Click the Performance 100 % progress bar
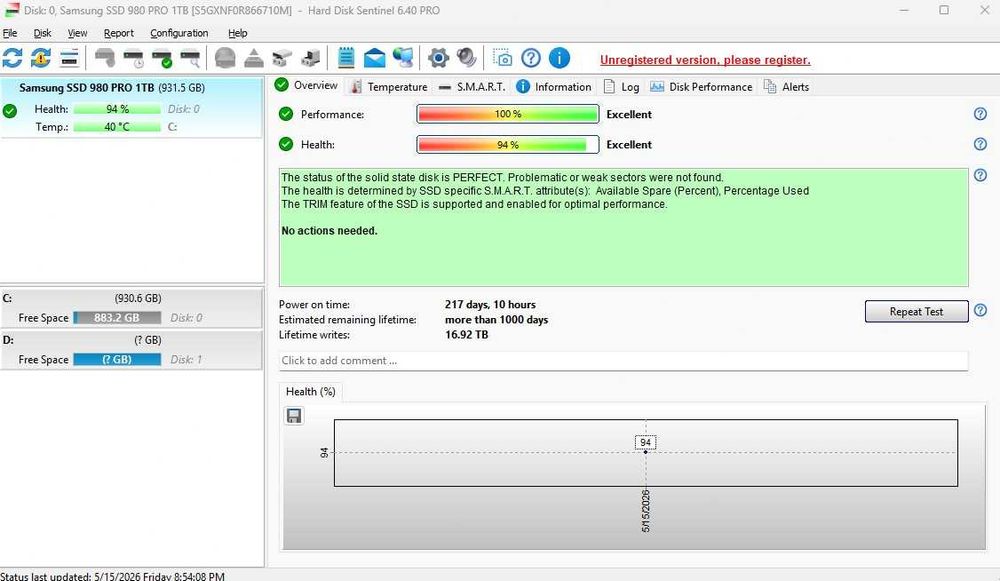This screenshot has width=1000, height=581. [x=508, y=114]
